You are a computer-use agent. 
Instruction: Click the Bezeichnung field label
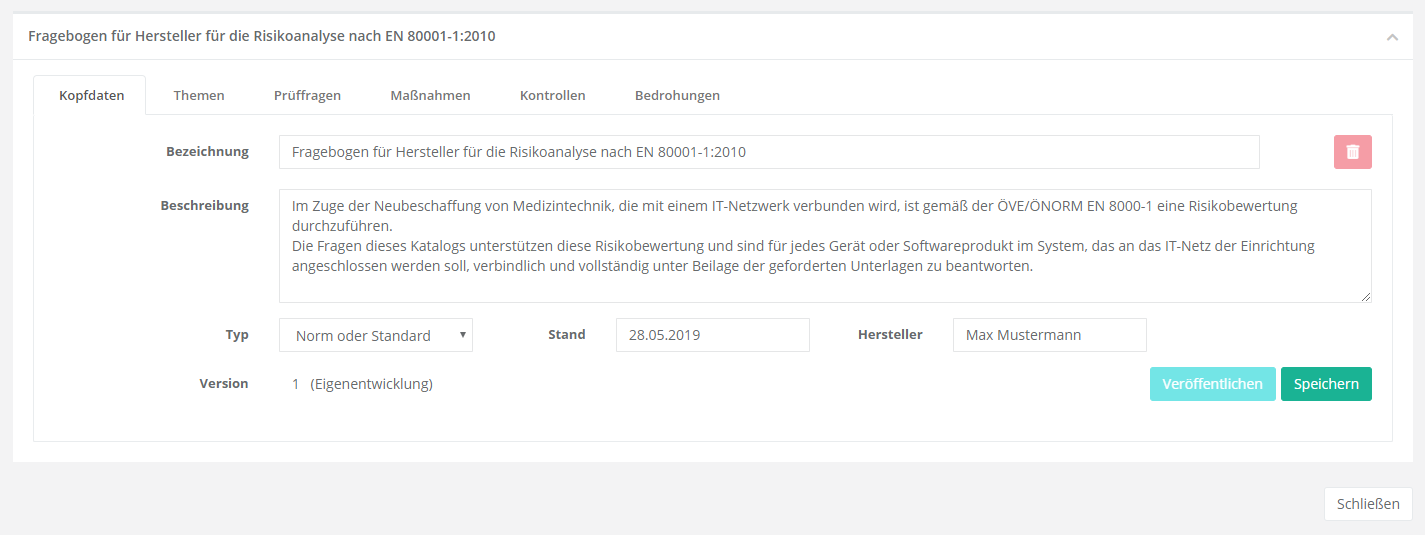207,152
